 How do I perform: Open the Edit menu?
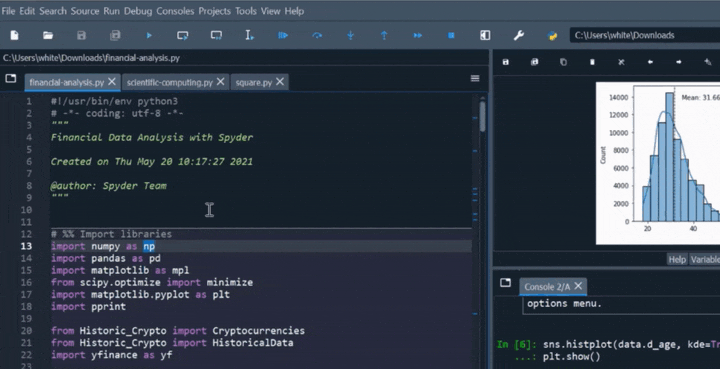coord(27,11)
